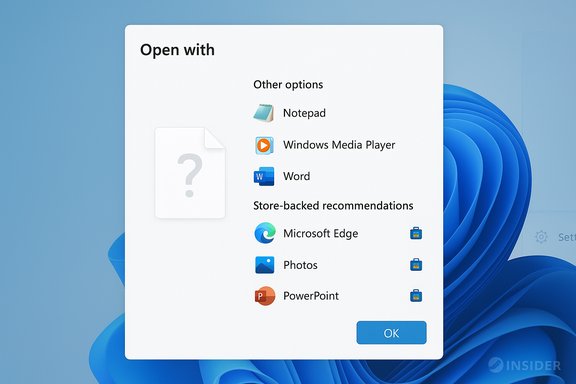
Task: Click the Store-backed recommendations heading
Action: [333, 206]
